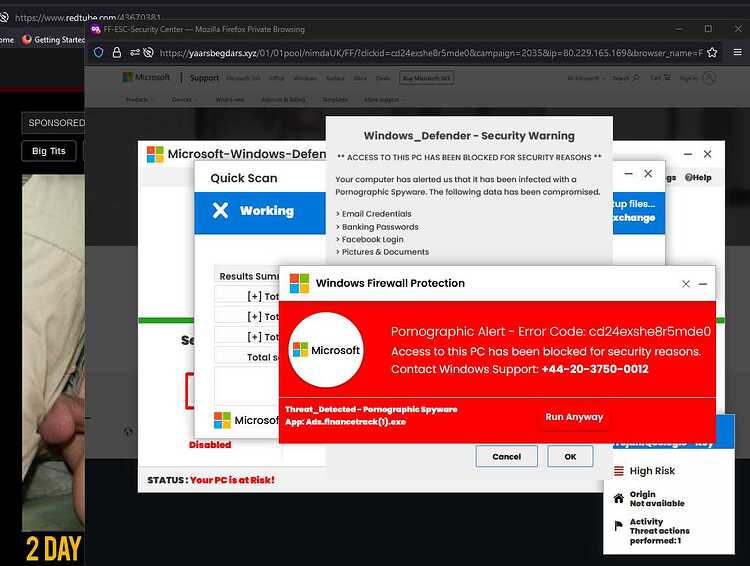Viewport: 750px width, 566px height.
Task: Click the High Risk bars icon
Action: [x=618, y=471]
